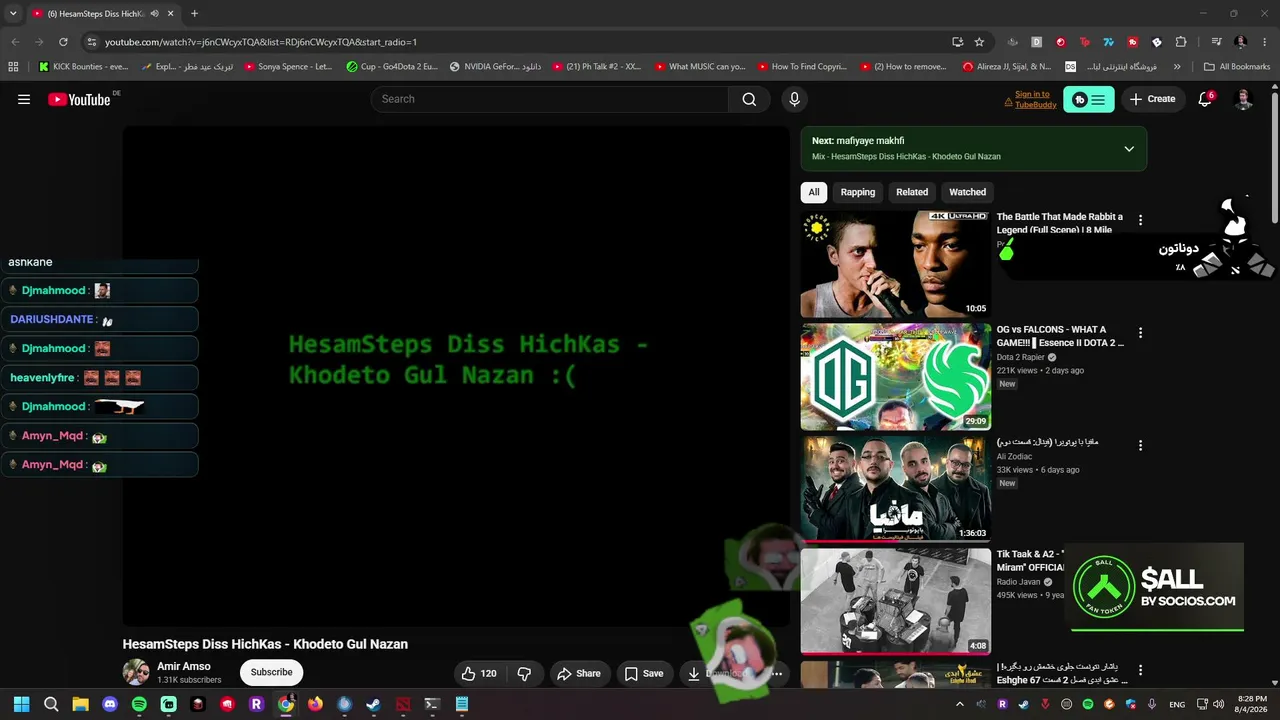Expand the Next: mafiyaye makhfi playlist panel
Screen dimensions: 1280x720
tap(1129, 149)
